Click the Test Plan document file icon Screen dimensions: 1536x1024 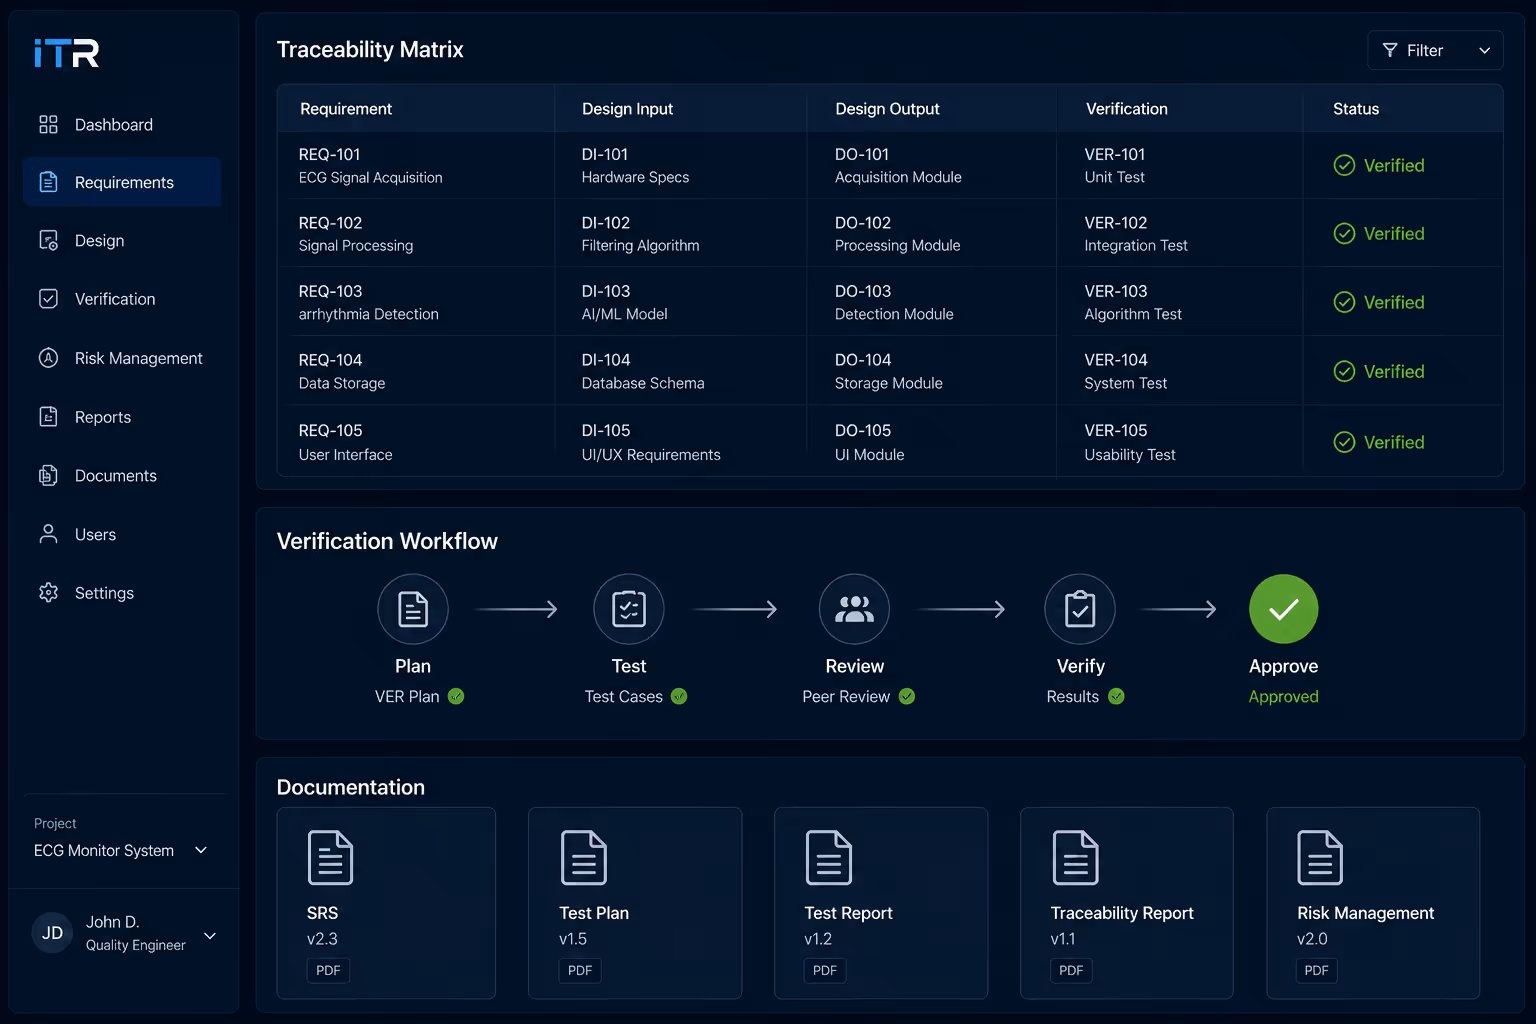[584, 858]
